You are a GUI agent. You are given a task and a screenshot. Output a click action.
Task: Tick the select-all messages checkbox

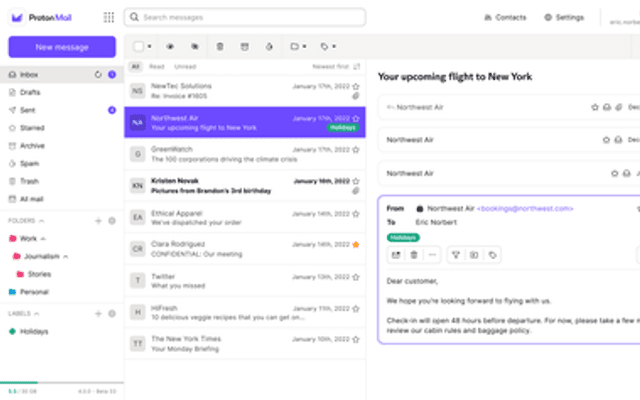138,47
